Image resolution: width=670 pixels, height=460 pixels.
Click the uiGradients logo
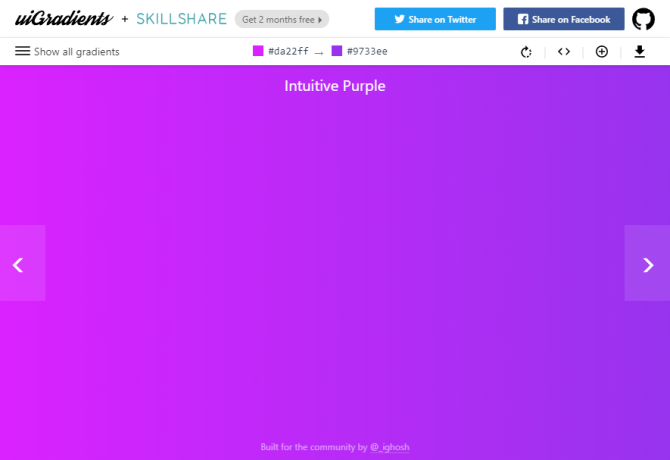pyautogui.click(x=64, y=19)
